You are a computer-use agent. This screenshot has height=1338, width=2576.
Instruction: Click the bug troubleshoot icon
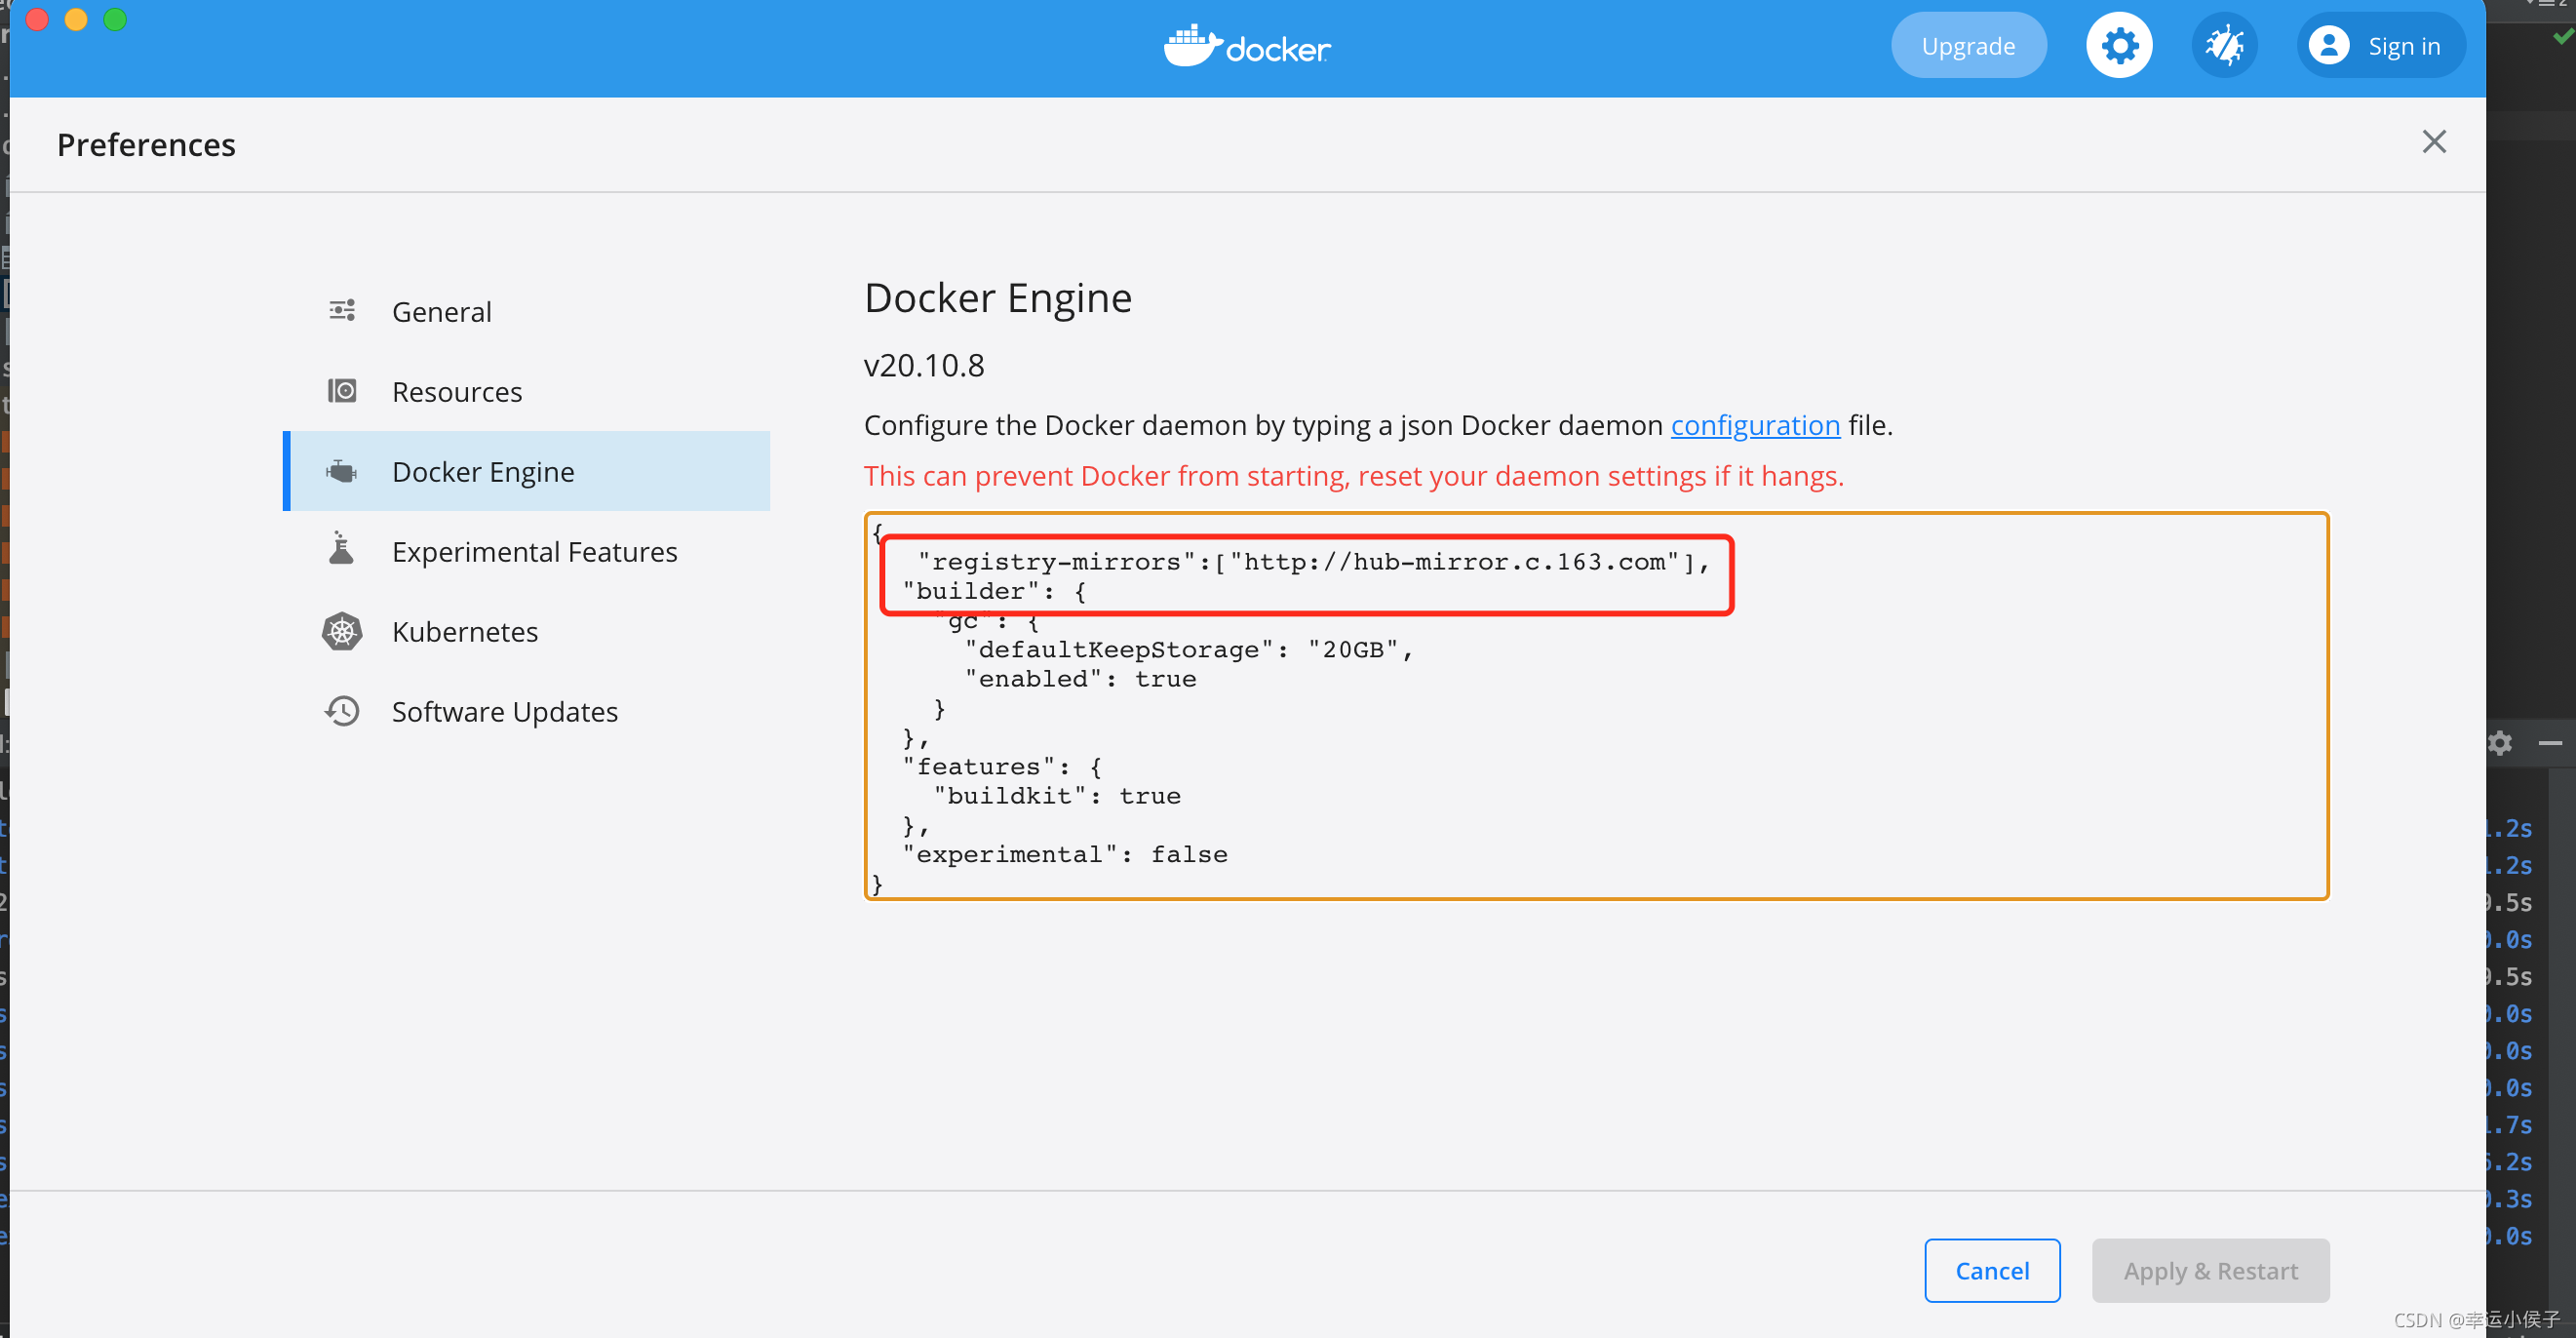click(x=2224, y=46)
